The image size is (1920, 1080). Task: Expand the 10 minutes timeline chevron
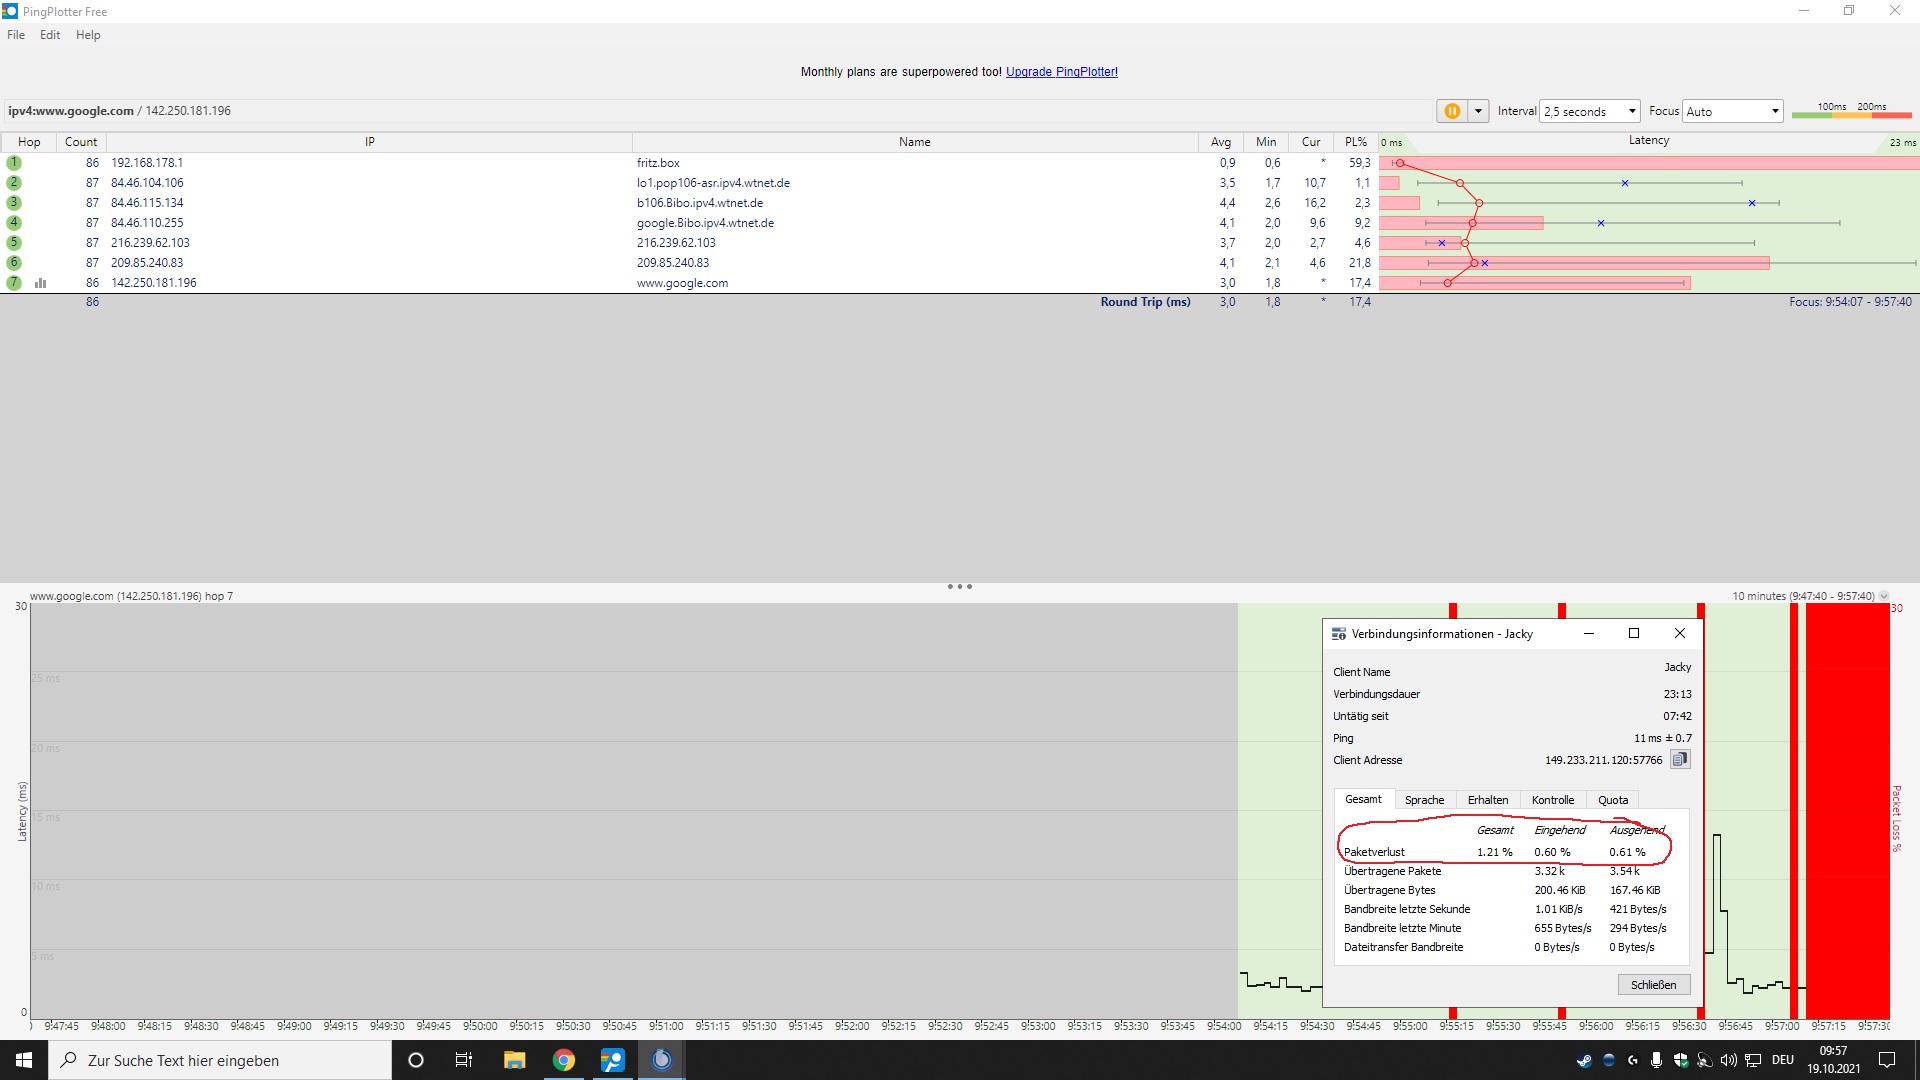coord(1884,596)
